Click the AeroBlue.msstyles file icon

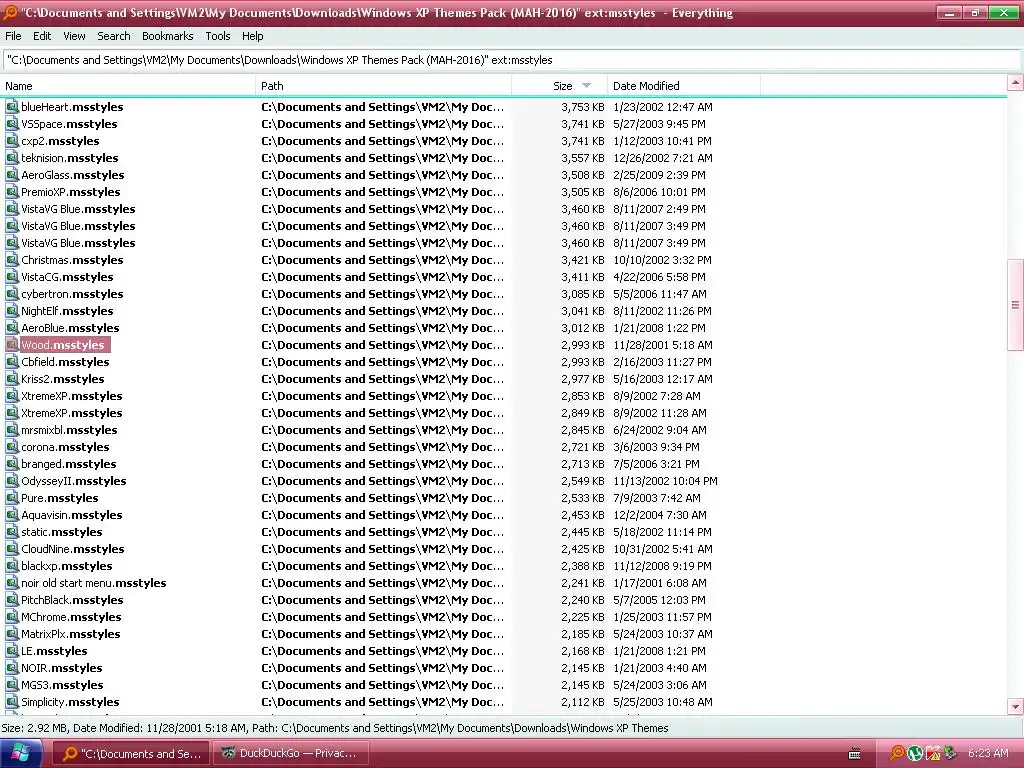[12, 327]
